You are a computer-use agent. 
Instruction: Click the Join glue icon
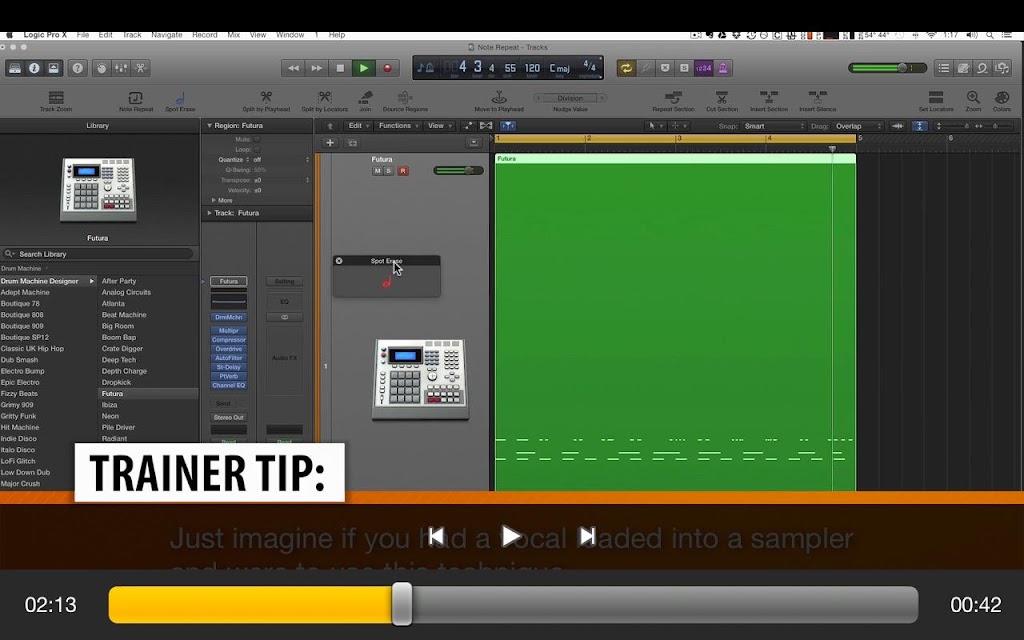(x=365, y=97)
